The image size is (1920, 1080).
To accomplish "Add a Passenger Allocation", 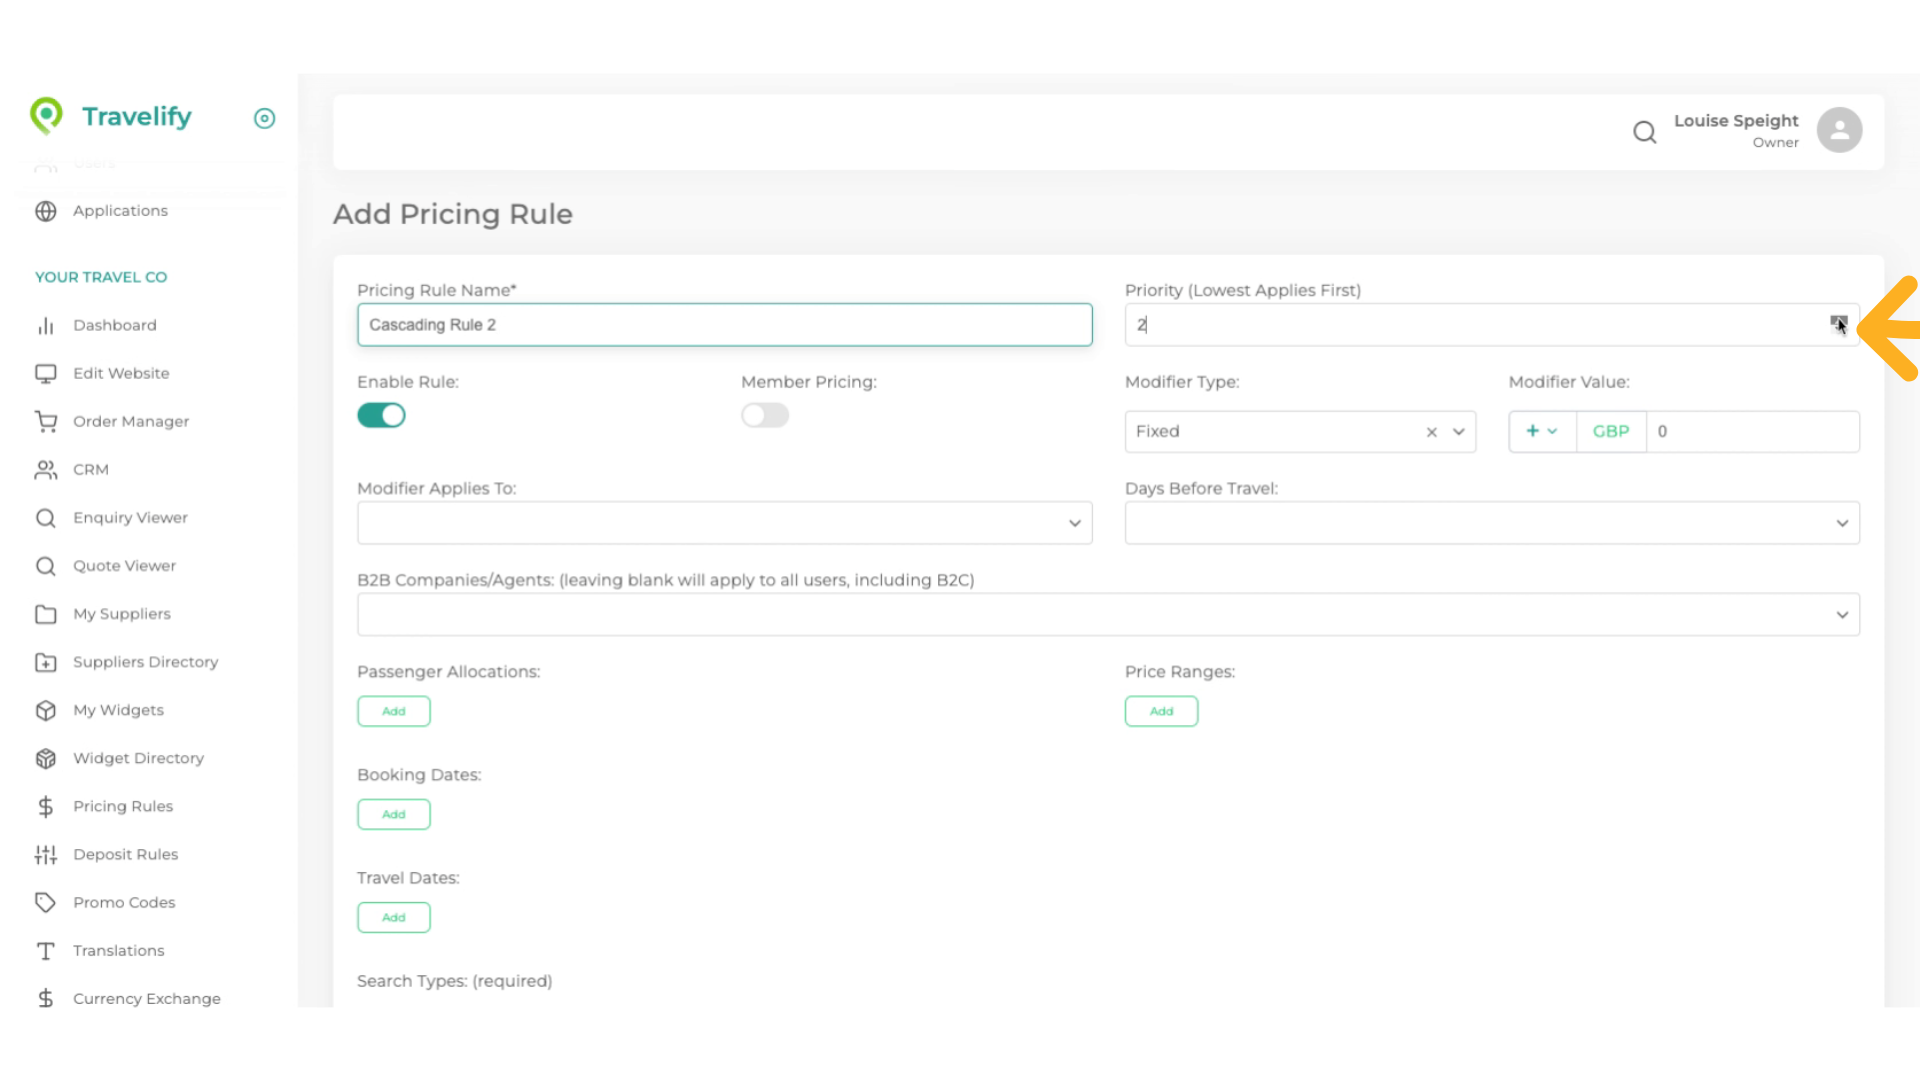I will pyautogui.click(x=394, y=711).
